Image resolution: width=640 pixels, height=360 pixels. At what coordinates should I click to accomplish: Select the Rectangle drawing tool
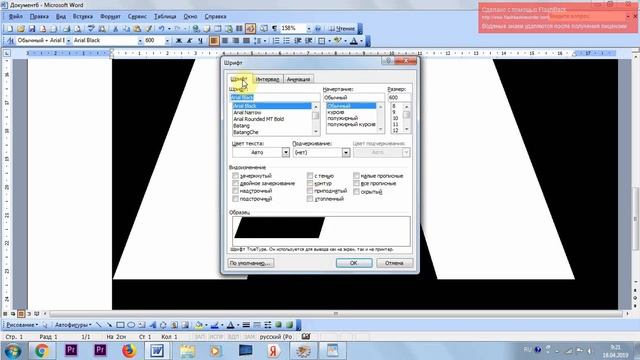pyautogui.click(x=120, y=325)
